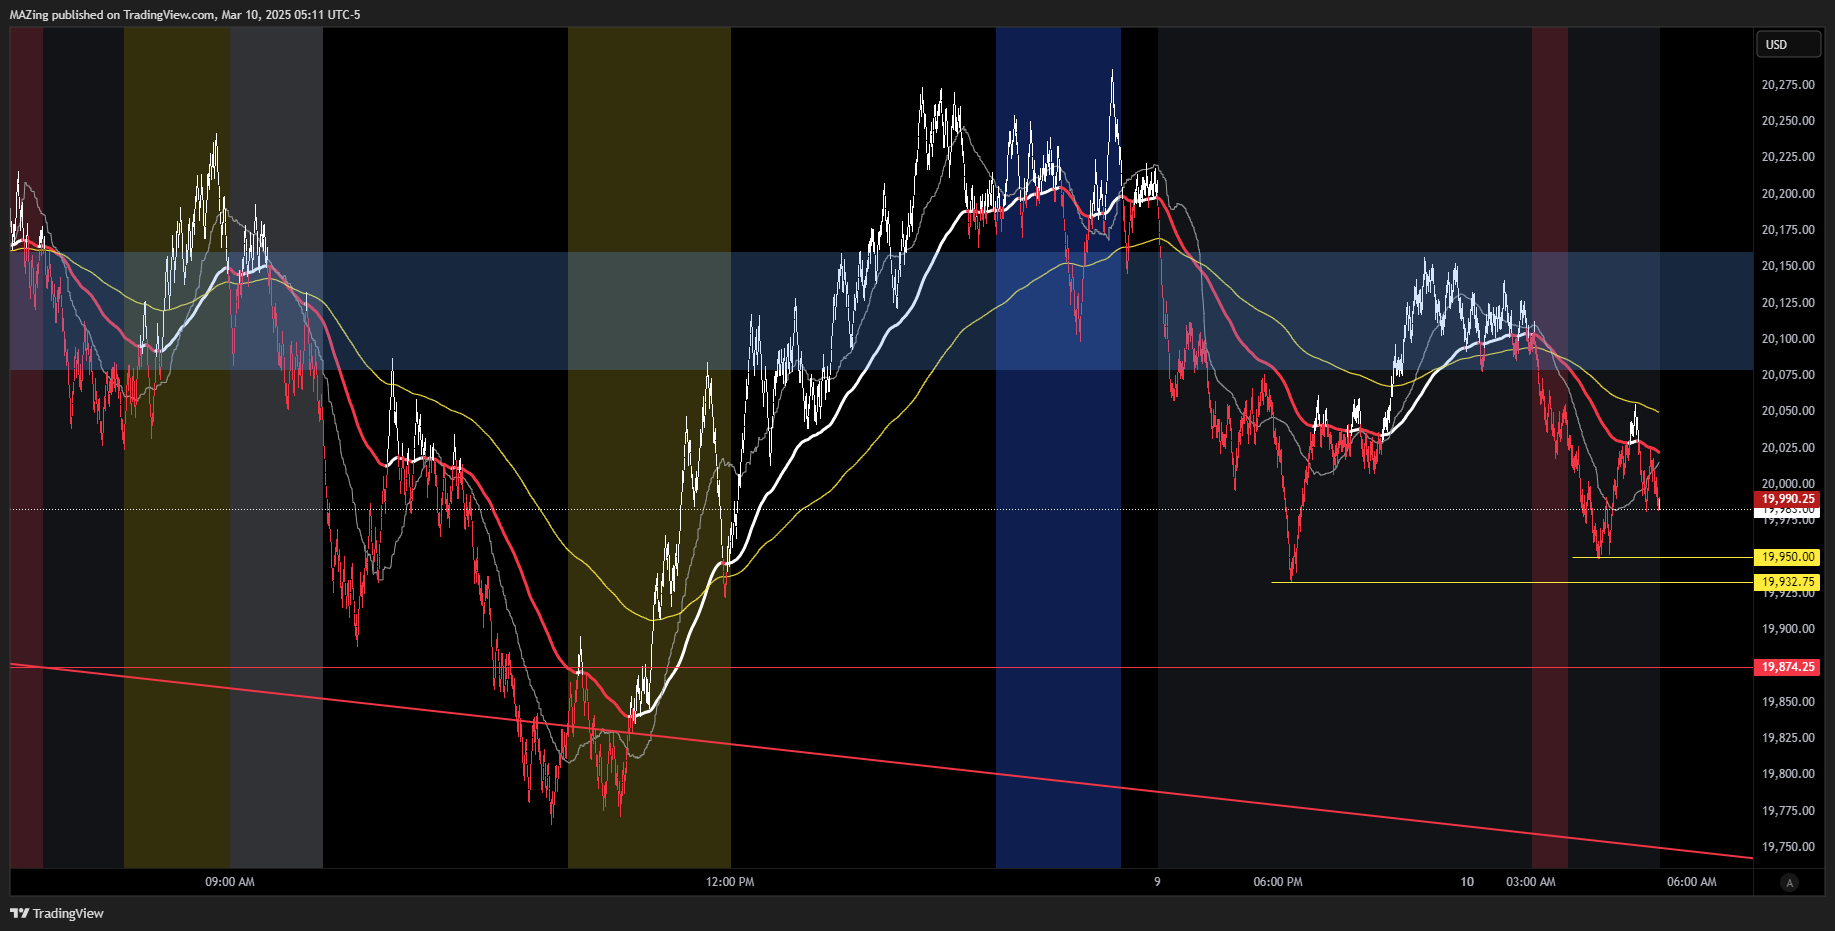This screenshot has height=931, width=1835.
Task: Click the 03:00 AM time axis label
Action: (1531, 882)
